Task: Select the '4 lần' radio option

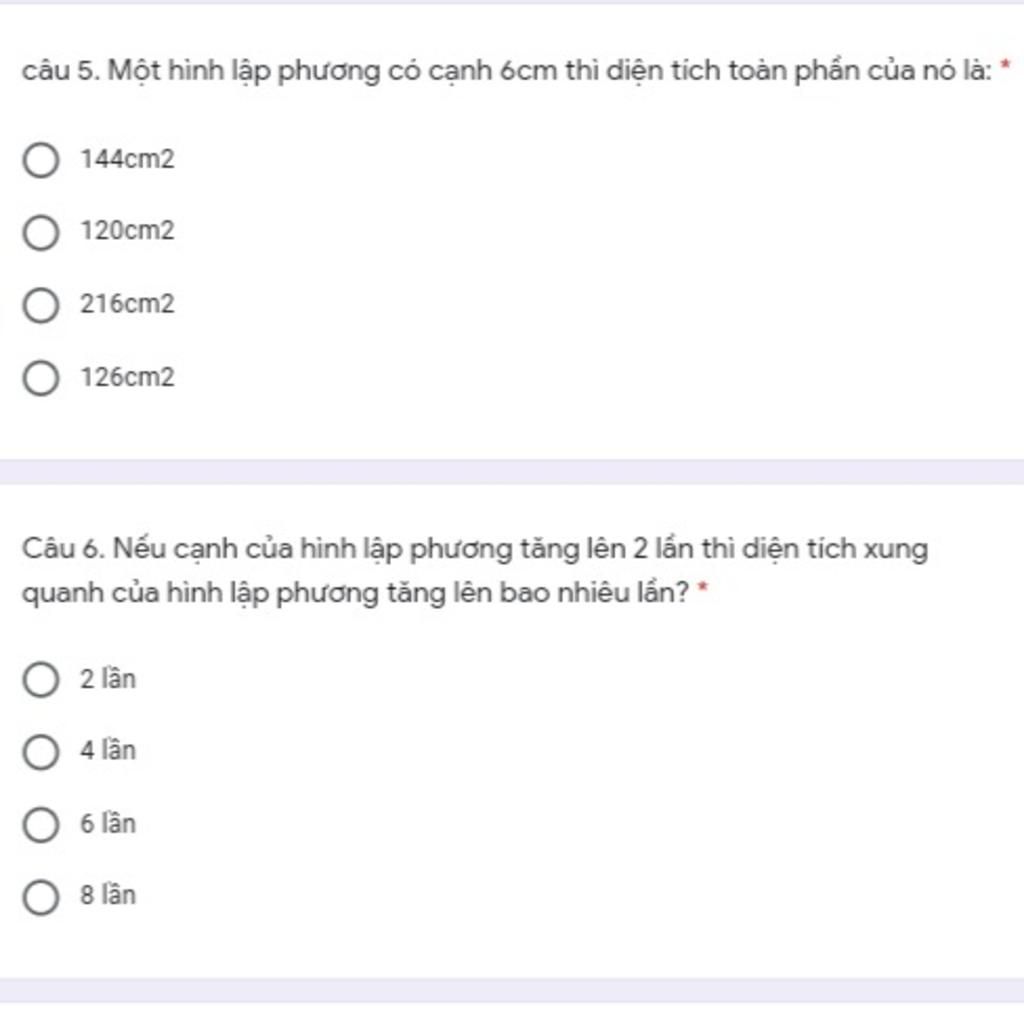Action: (x=41, y=752)
